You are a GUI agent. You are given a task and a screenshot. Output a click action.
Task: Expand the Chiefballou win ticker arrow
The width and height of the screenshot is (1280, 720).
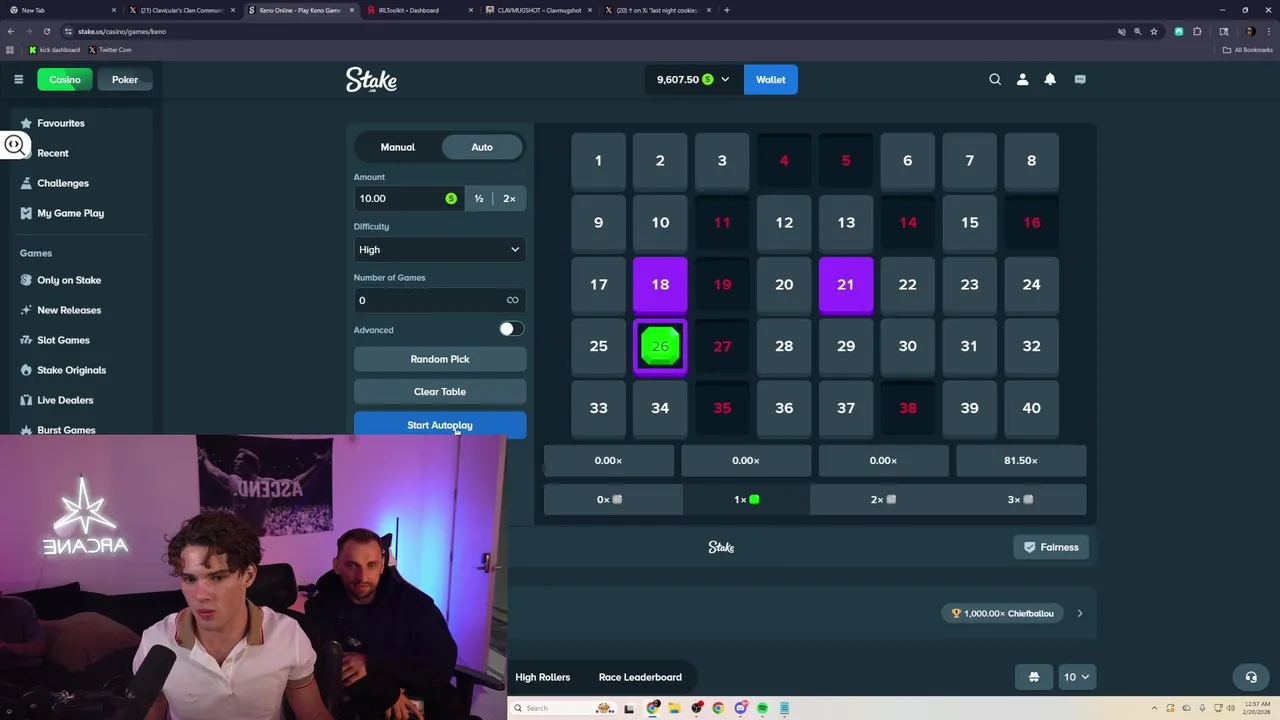tap(1080, 613)
